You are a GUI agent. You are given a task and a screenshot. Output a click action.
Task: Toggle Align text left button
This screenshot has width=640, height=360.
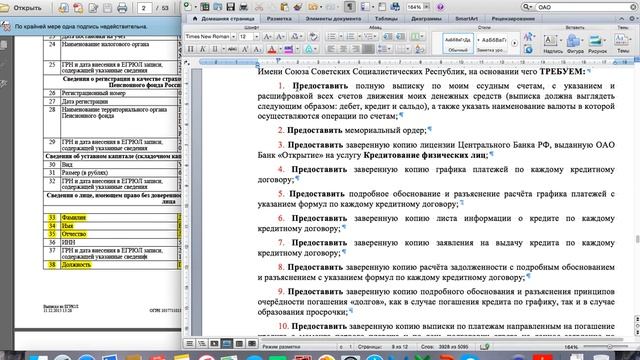331,49
